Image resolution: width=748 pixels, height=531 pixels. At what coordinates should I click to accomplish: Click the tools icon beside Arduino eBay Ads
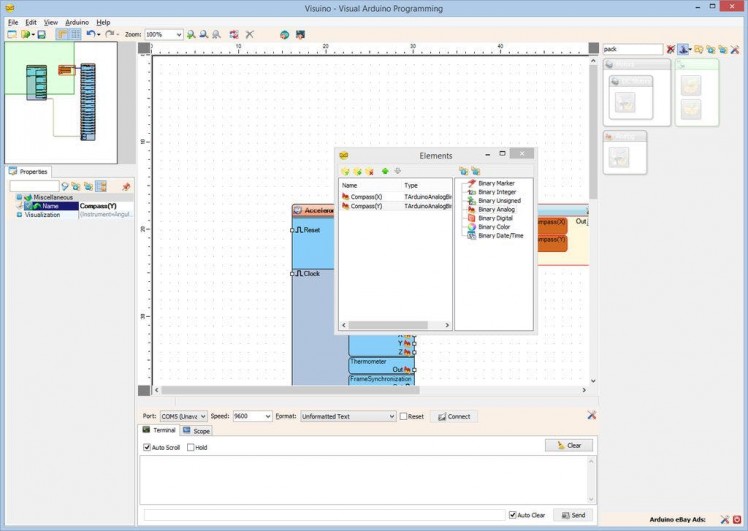point(725,520)
